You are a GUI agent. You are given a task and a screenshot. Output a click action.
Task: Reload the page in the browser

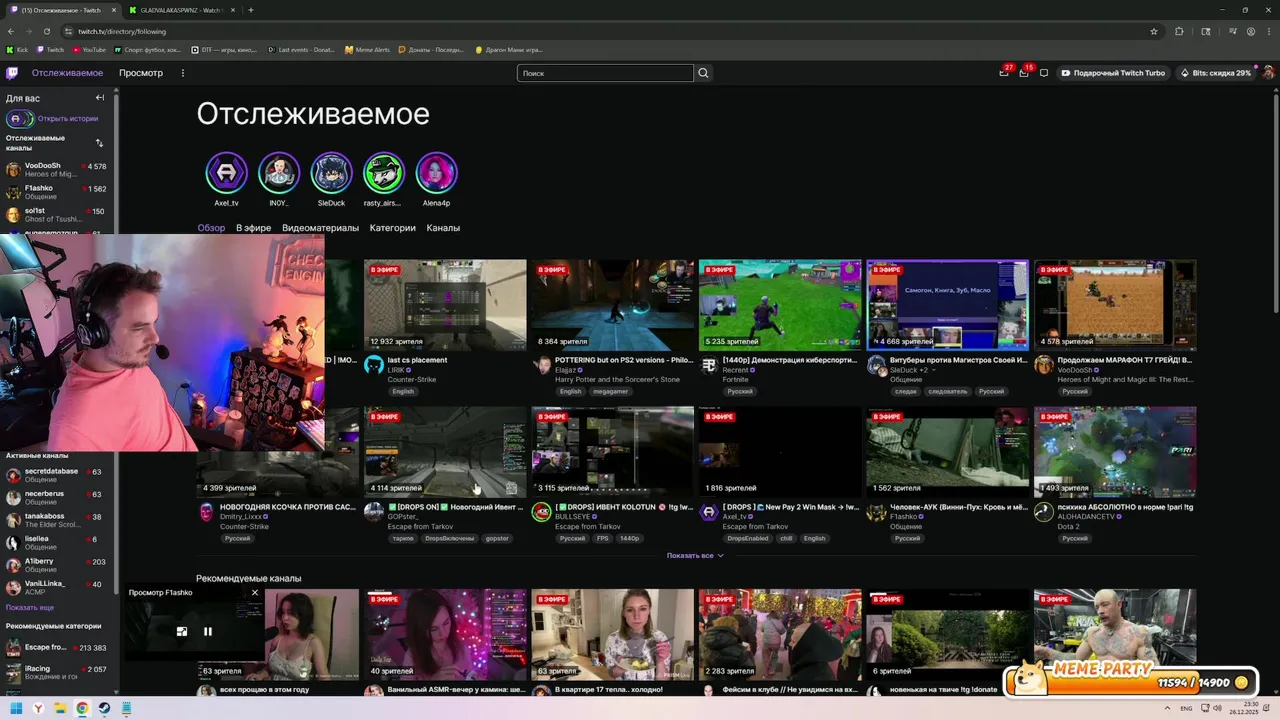pos(47,31)
